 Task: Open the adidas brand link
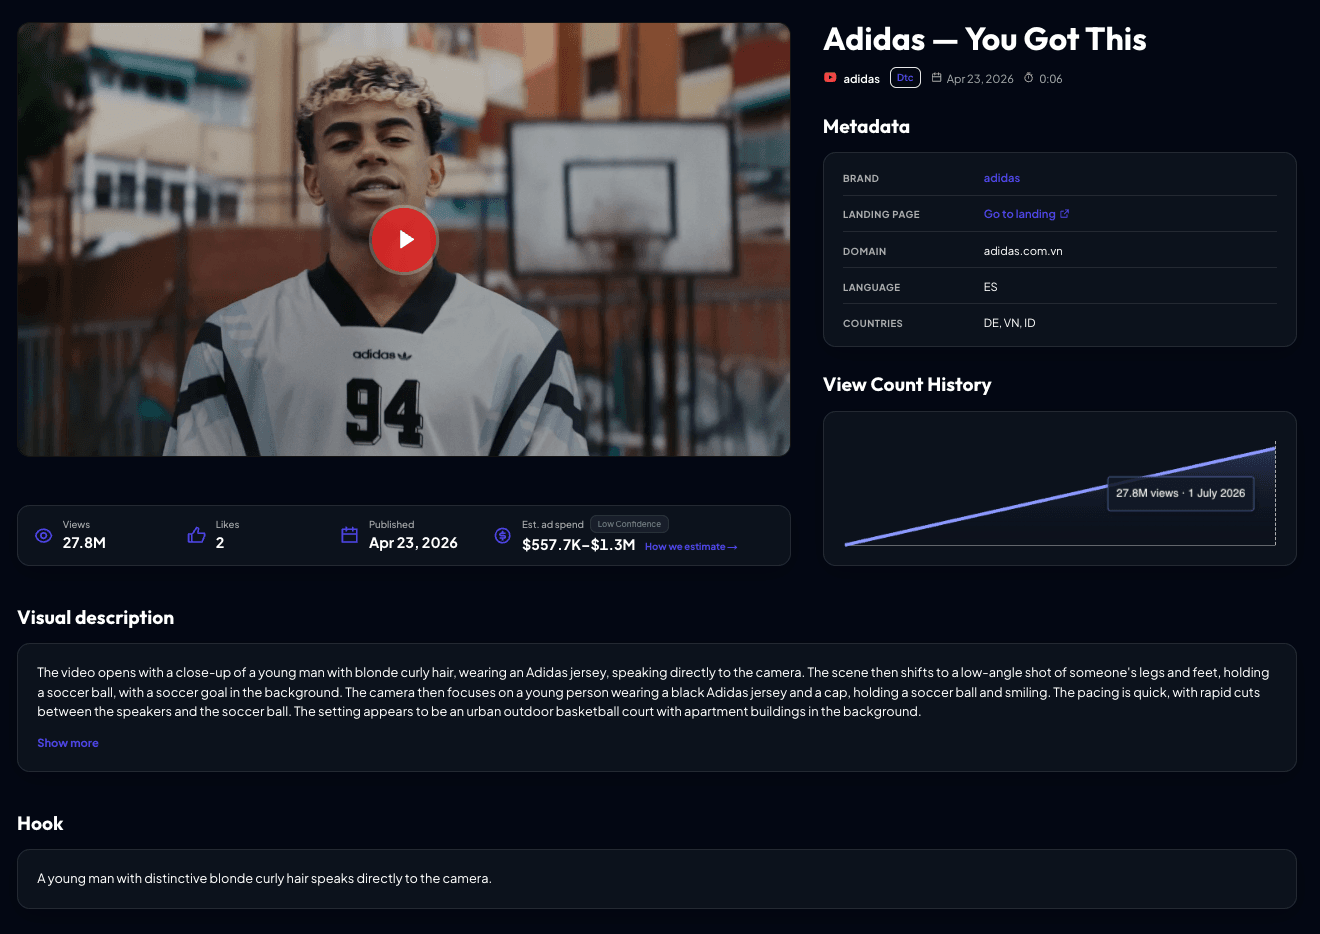pos(1002,178)
